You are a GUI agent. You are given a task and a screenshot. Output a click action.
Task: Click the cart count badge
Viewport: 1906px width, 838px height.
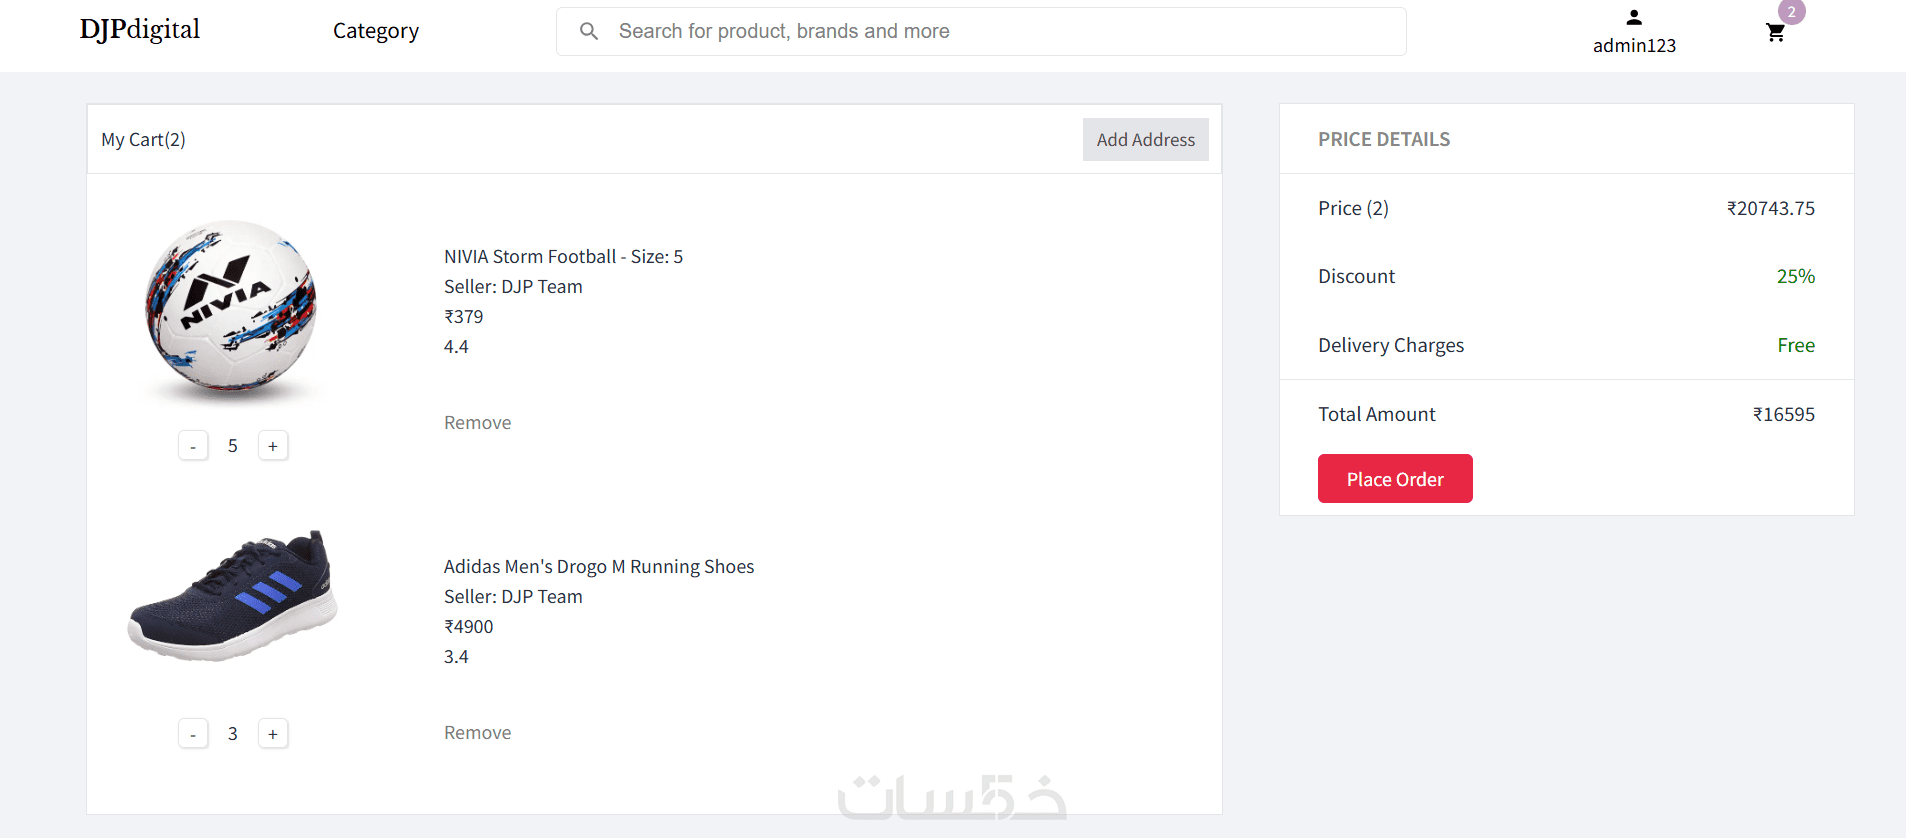[x=1791, y=12]
